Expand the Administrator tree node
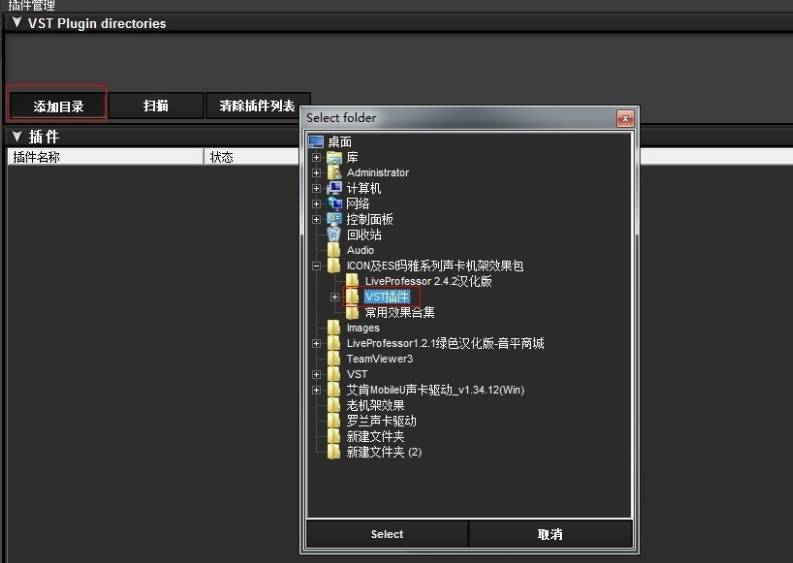This screenshot has width=793, height=563. point(317,173)
